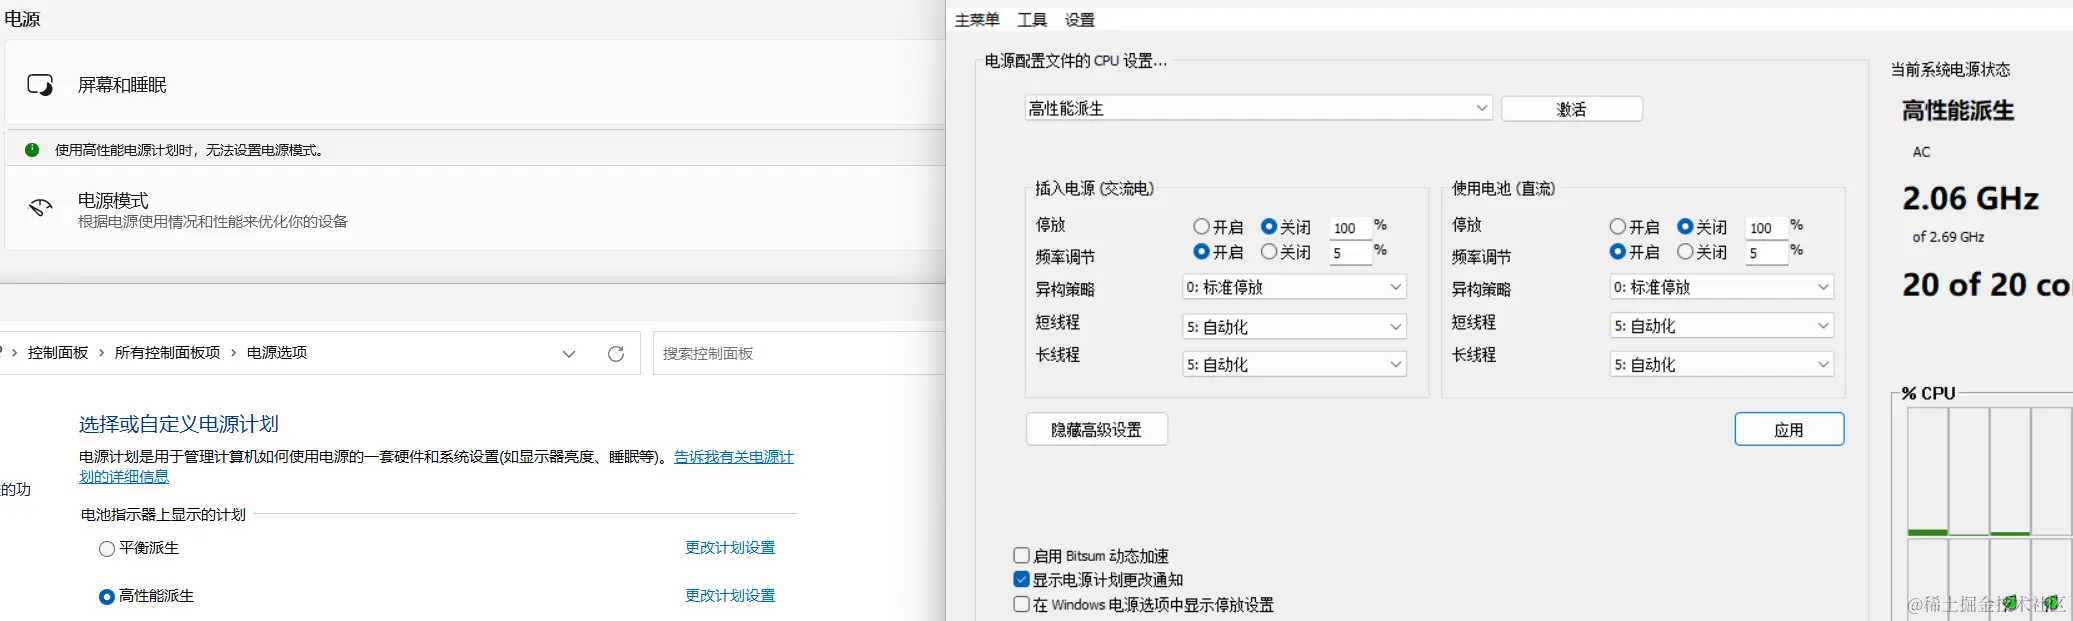Screen dimensions: 2073x621
Task: Open the AC 异构策略 dropdown
Action: (x=1294, y=287)
